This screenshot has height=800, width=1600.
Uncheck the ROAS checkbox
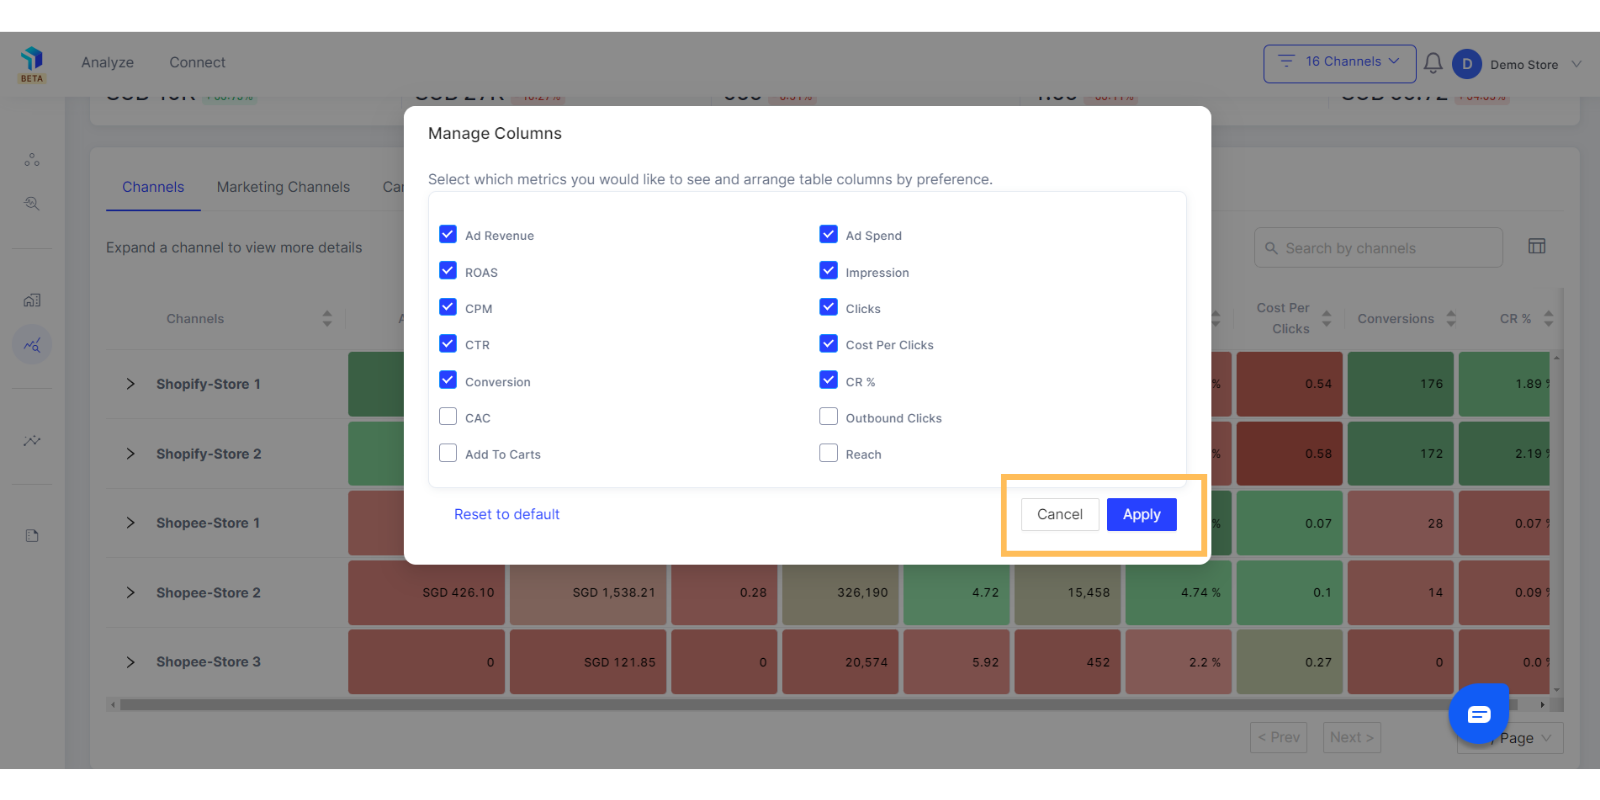coord(448,271)
